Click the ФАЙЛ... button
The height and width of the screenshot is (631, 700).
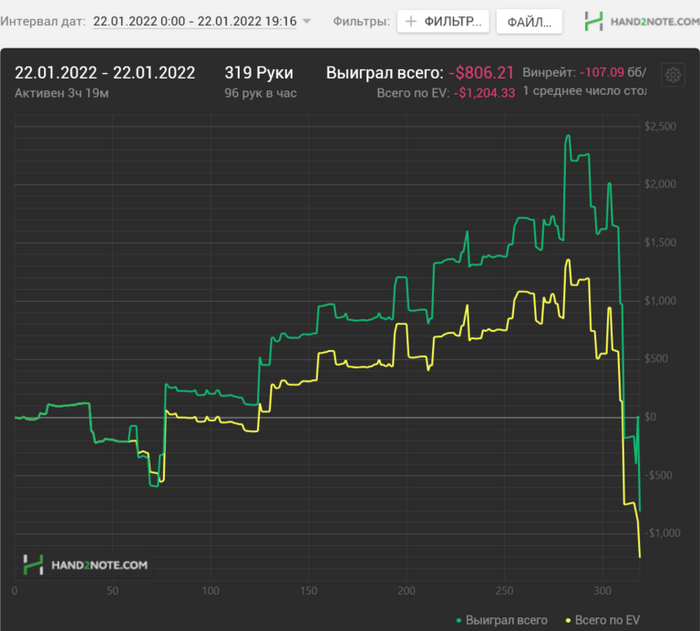pyautogui.click(x=529, y=21)
